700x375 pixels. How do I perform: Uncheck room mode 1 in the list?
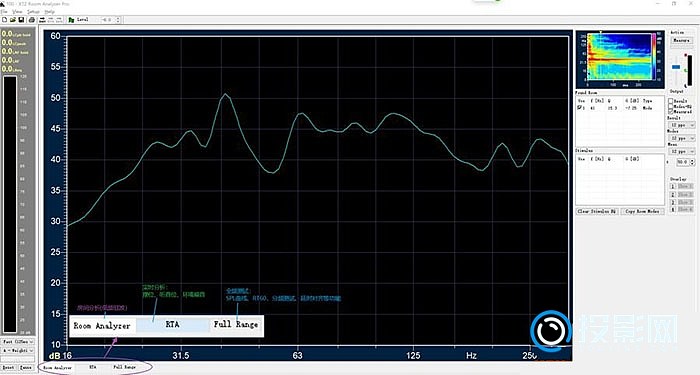point(580,108)
